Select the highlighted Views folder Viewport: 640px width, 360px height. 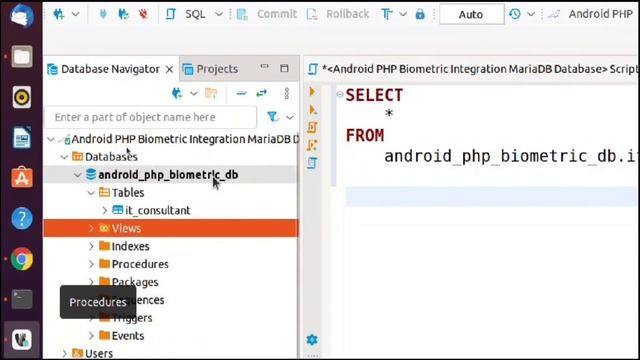tap(126, 228)
